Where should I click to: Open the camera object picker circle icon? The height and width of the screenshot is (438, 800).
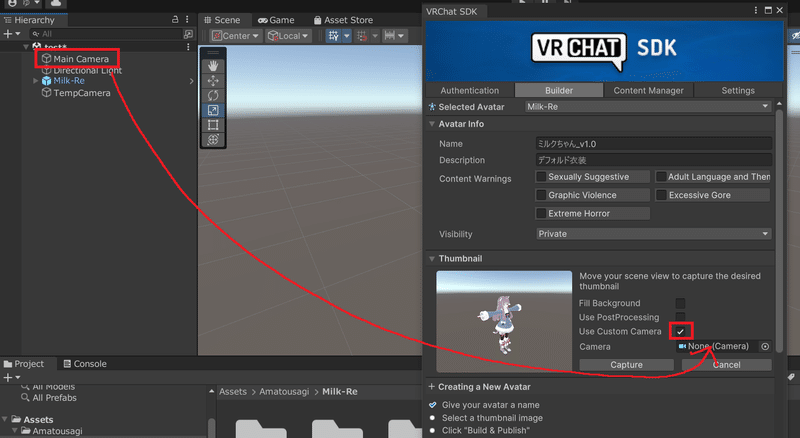[x=765, y=347]
